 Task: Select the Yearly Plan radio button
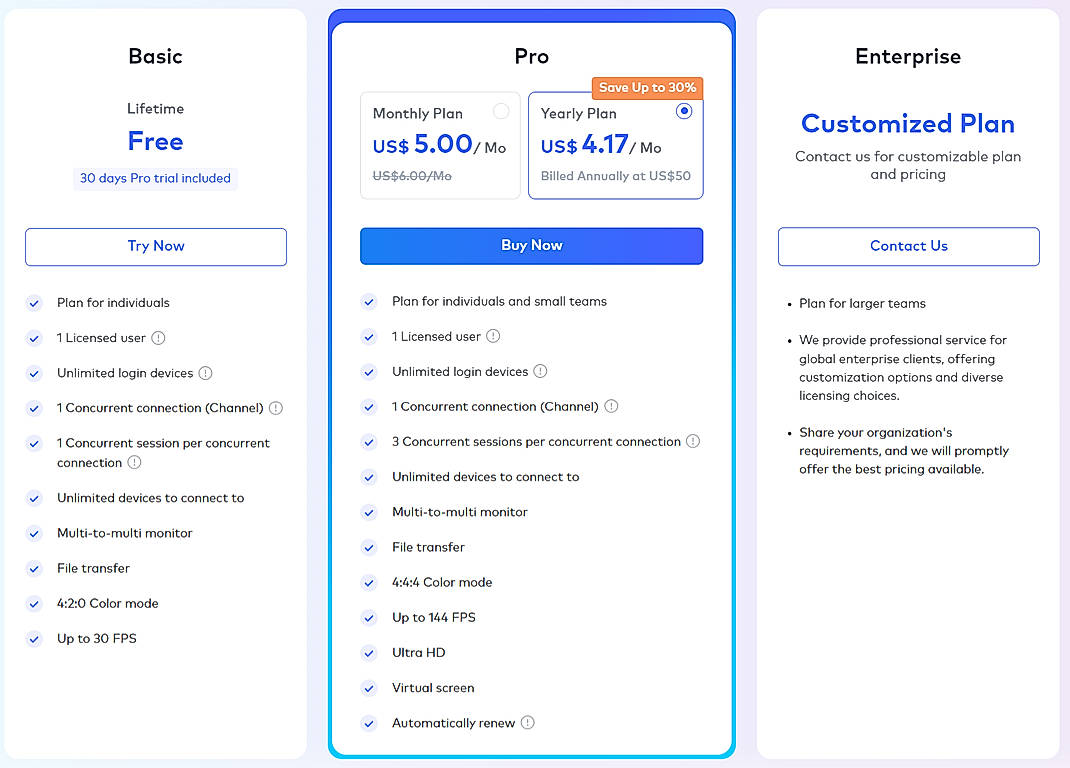click(683, 111)
